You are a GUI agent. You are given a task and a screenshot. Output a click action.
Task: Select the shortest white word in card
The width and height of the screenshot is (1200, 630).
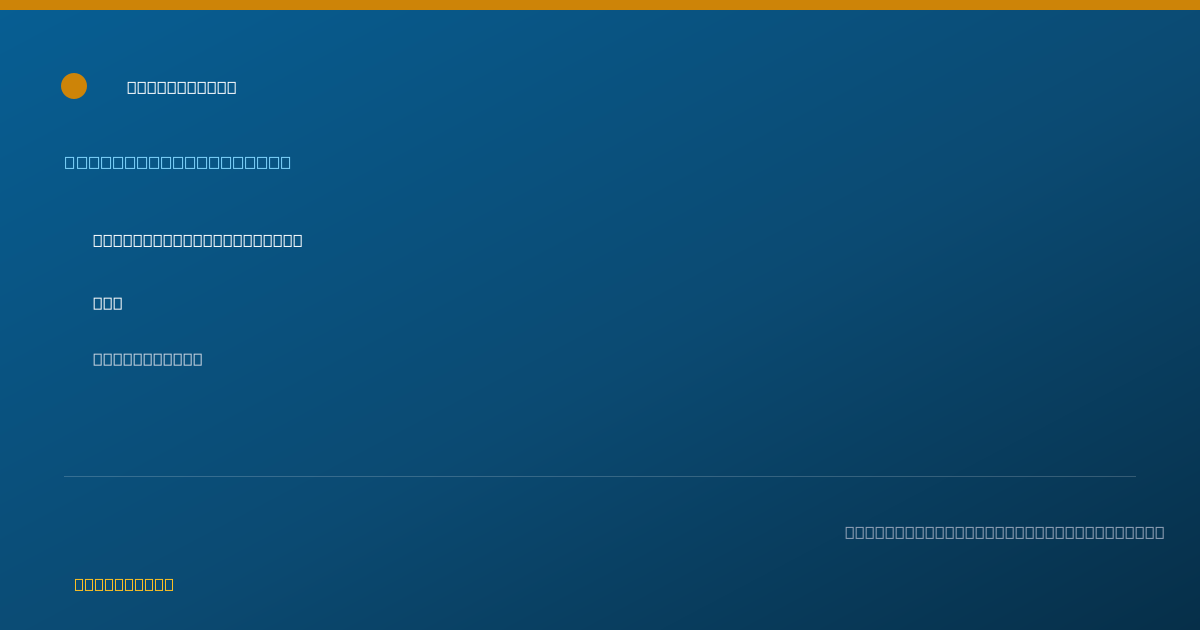[x=108, y=303]
